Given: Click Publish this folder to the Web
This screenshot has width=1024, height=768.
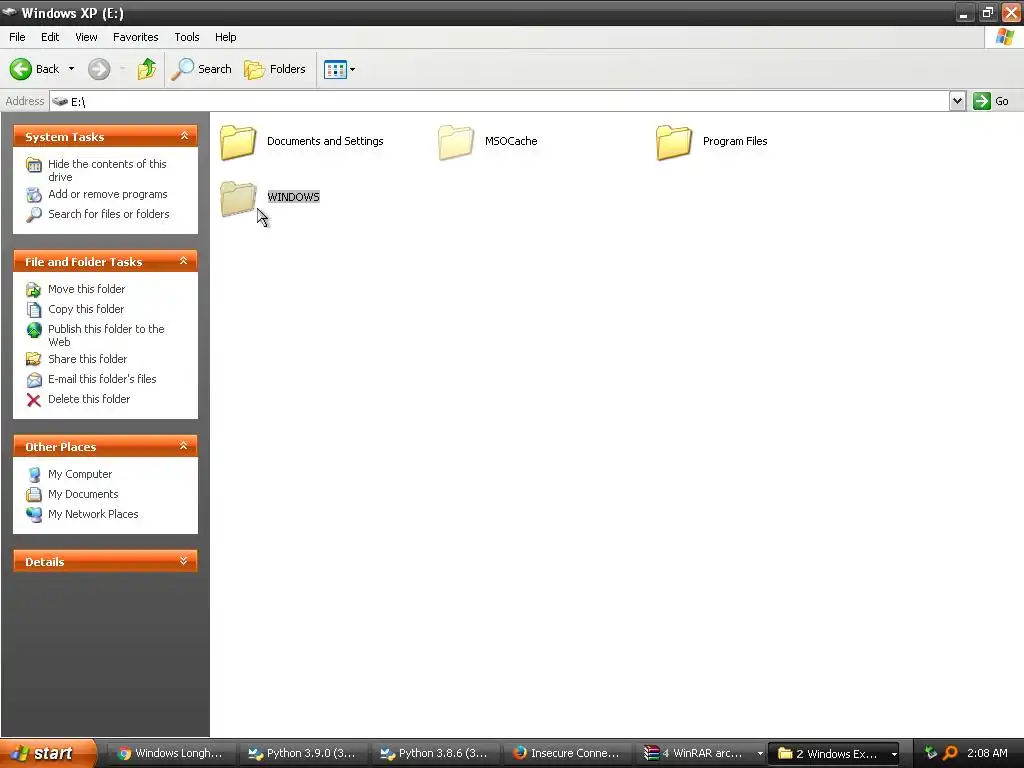Looking at the screenshot, I should click(x=106, y=335).
